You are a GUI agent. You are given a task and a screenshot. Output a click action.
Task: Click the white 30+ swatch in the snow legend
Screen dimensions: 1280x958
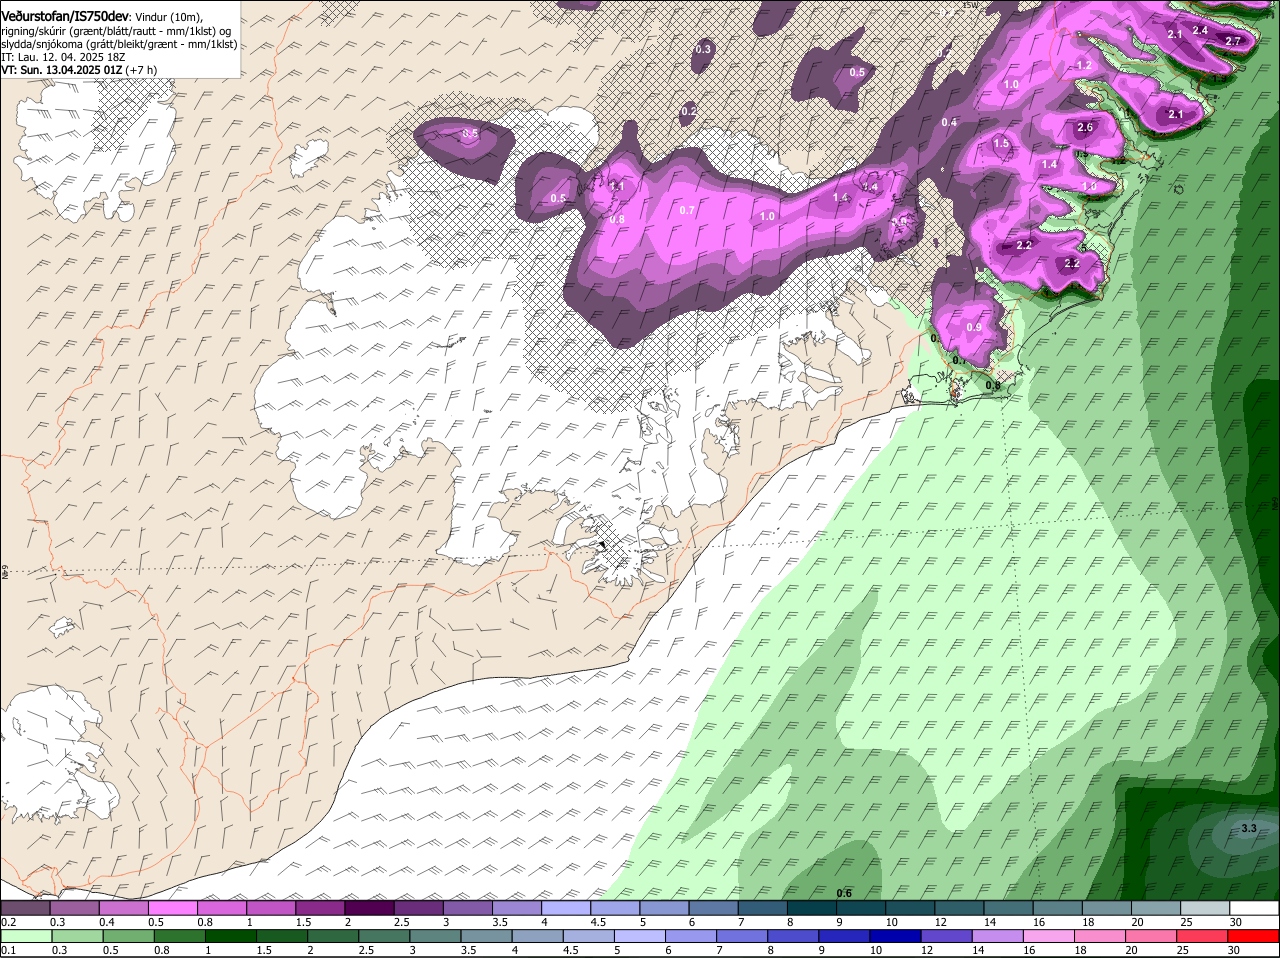[1255, 907]
